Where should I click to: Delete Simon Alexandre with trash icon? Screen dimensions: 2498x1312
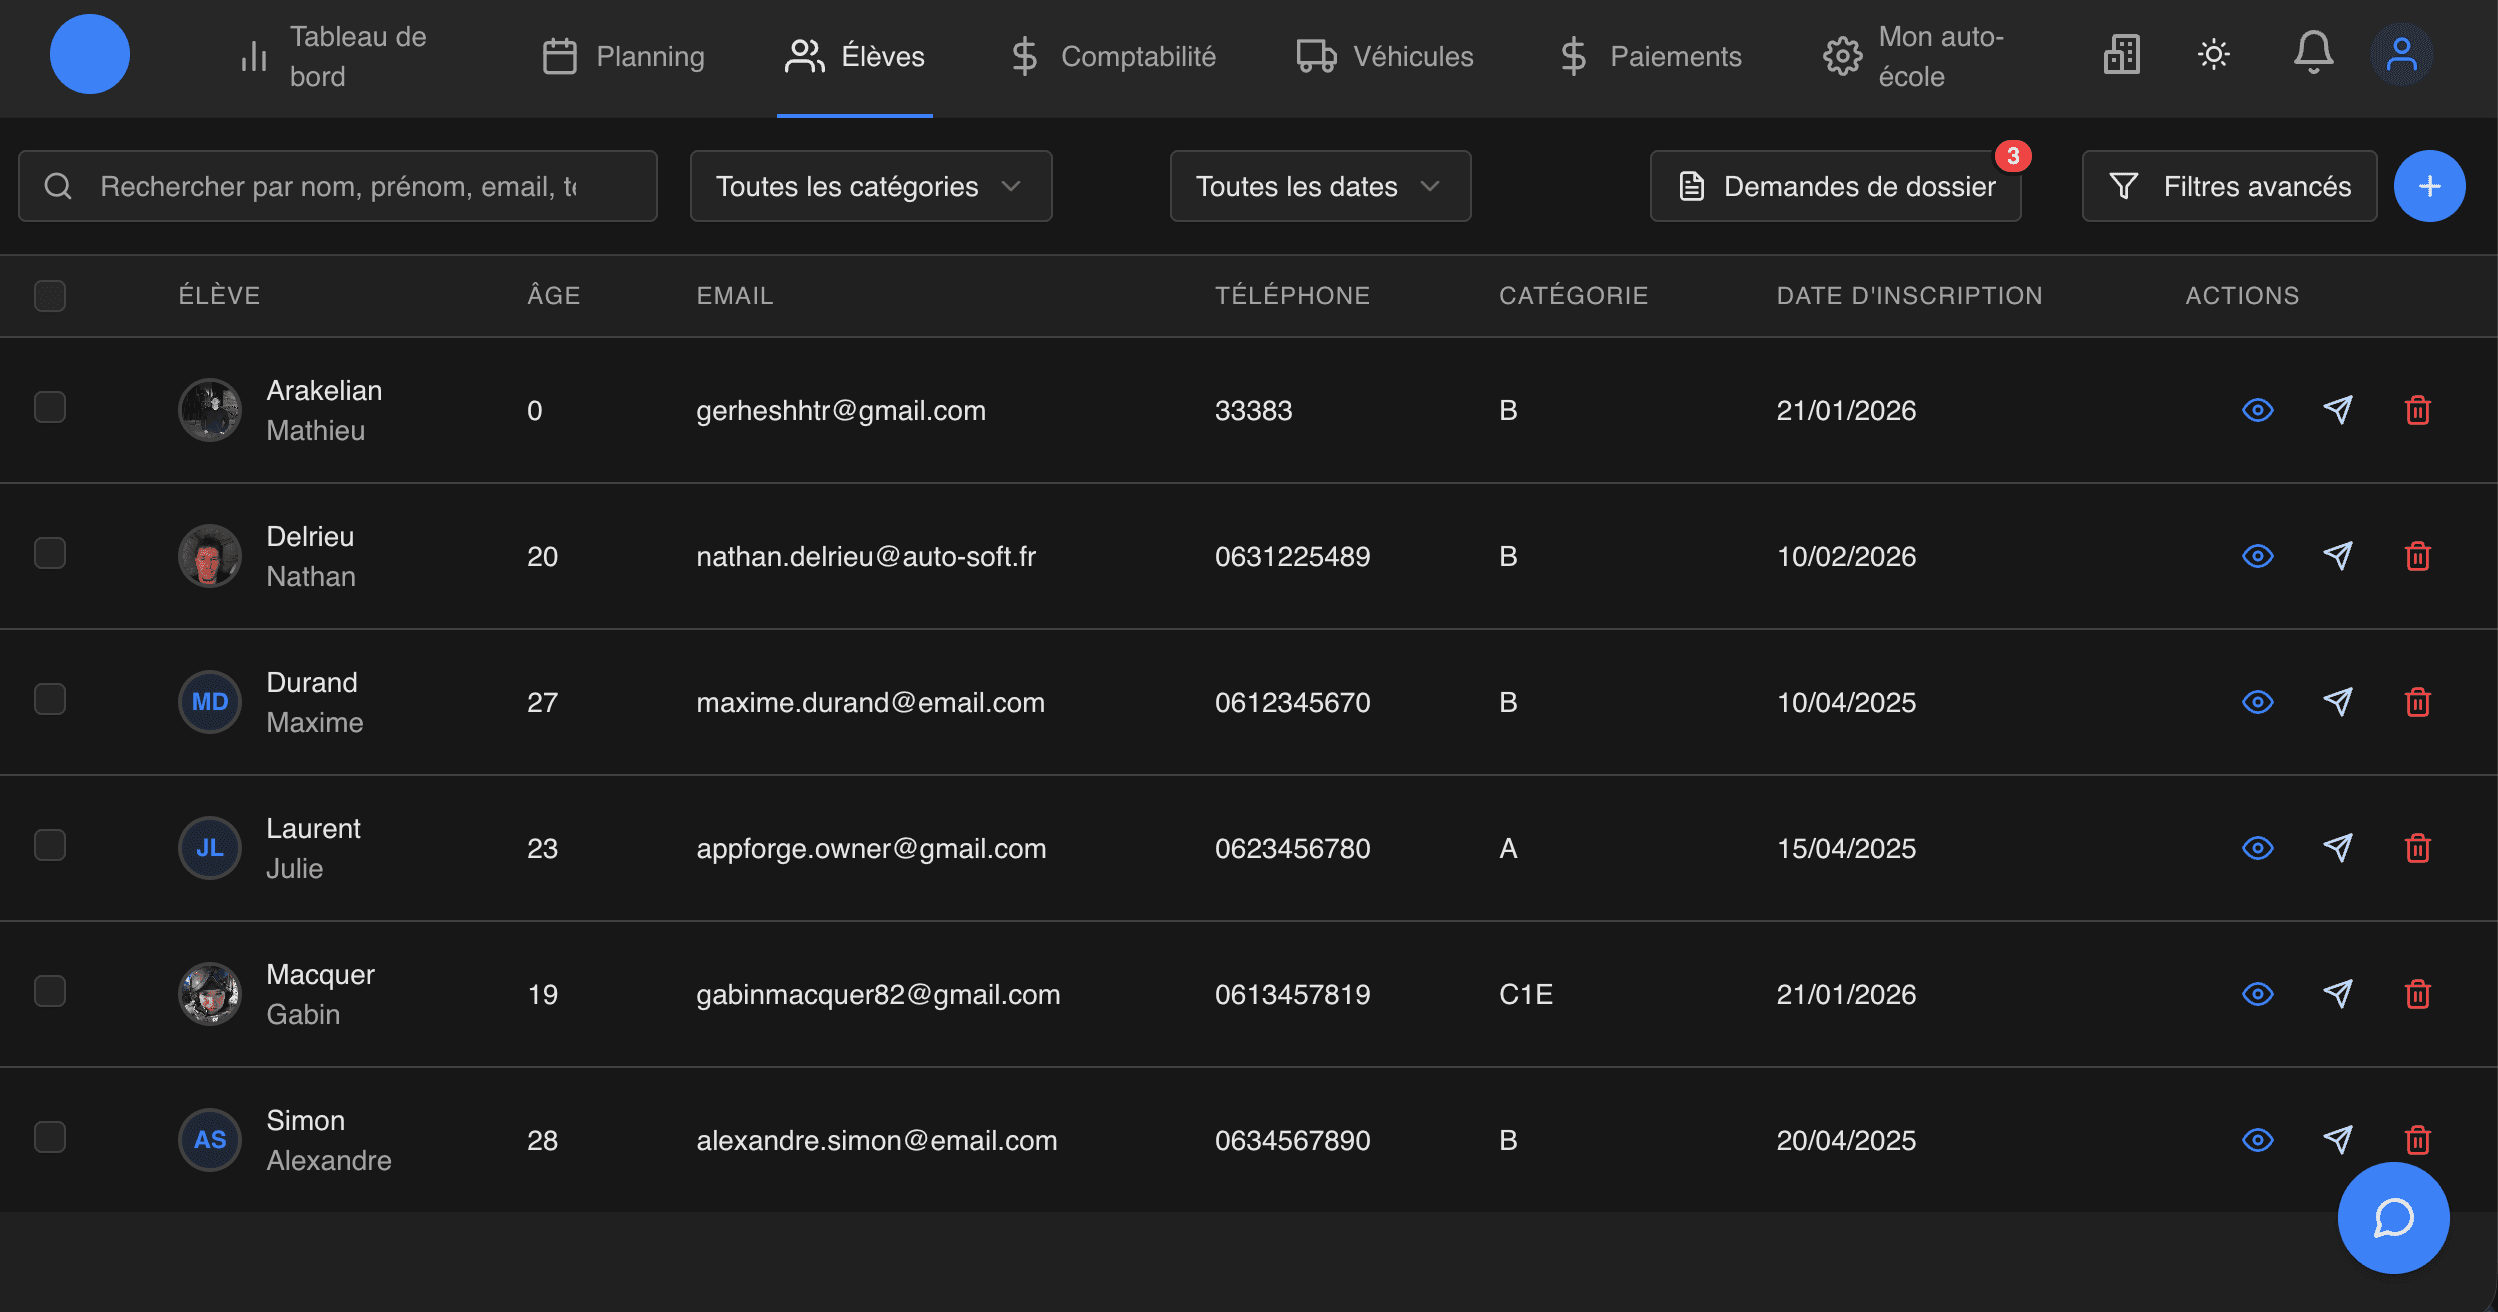tap(2417, 1140)
